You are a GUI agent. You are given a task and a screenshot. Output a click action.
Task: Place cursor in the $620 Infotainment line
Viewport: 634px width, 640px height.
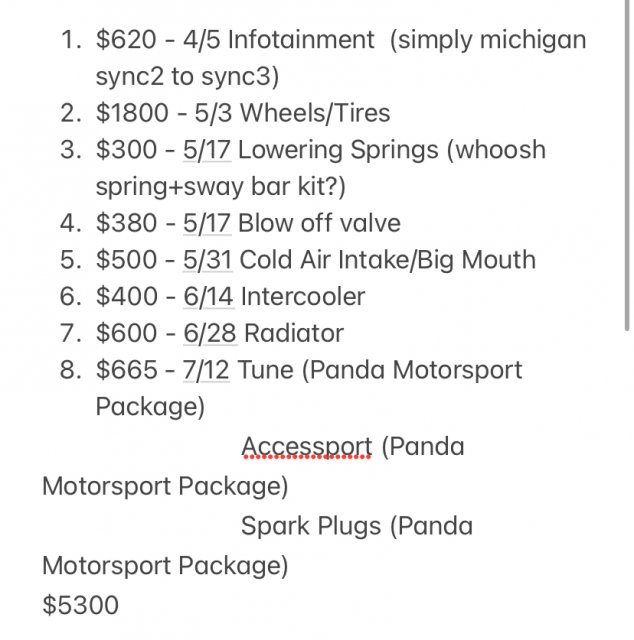click(x=341, y=40)
